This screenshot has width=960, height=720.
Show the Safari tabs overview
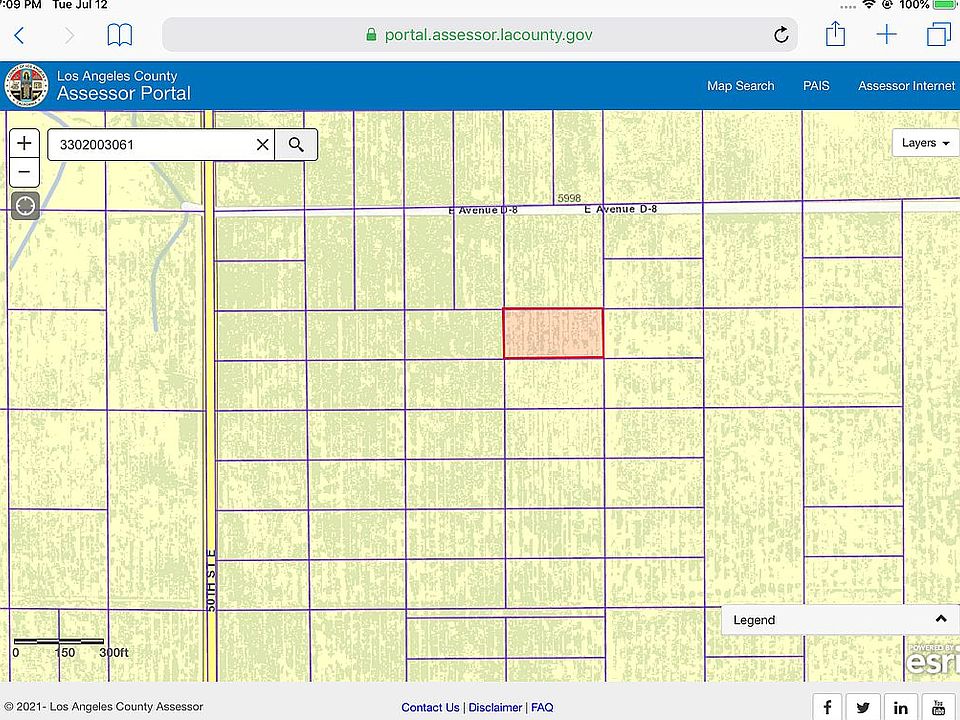939,34
